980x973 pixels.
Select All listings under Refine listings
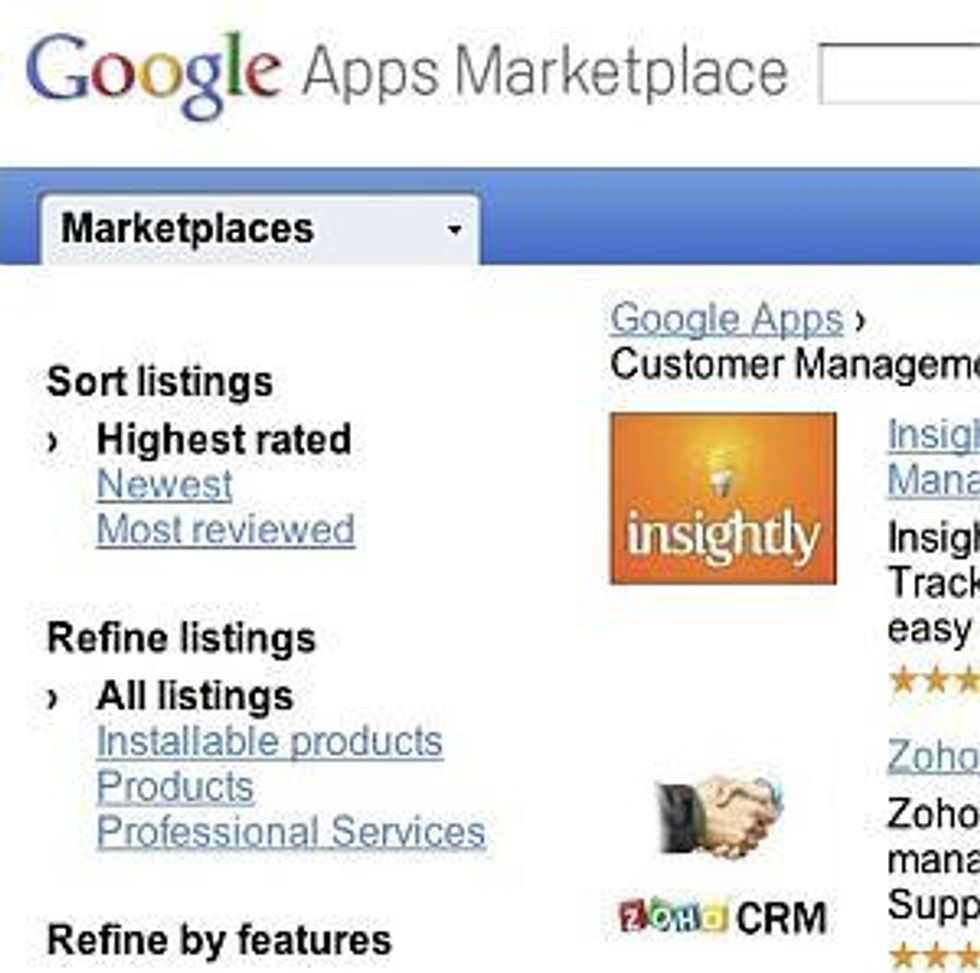point(195,696)
